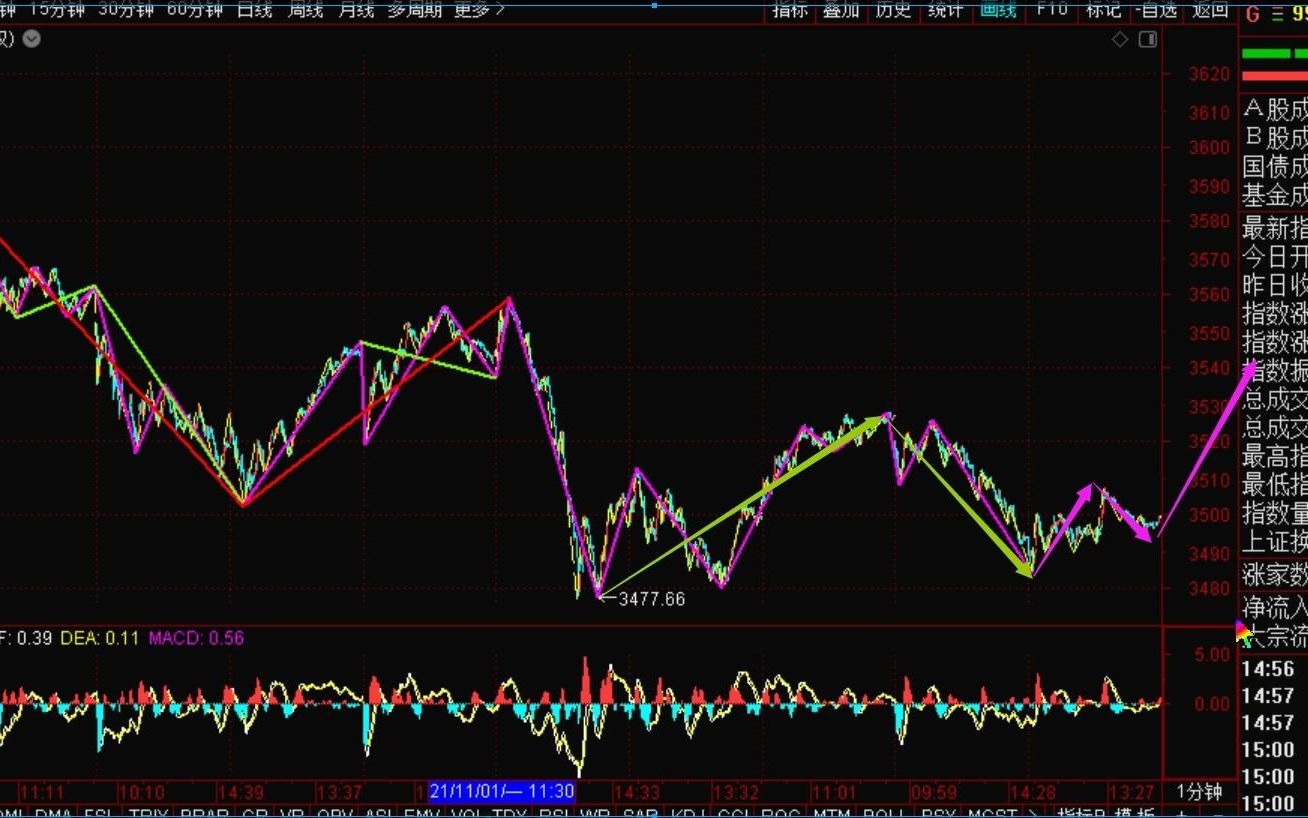Click the 返回 back button
1308x818 pixels.
[x=1210, y=9]
